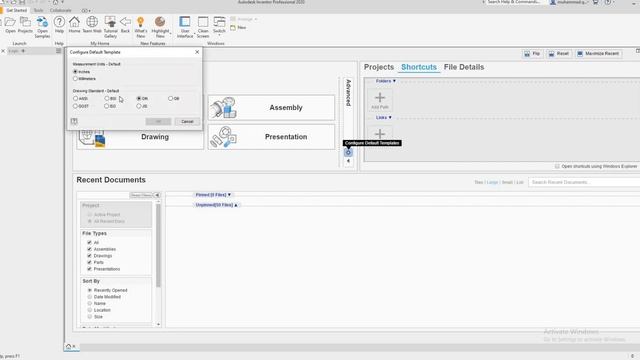Select the JIS drawing standard
This screenshot has width=640, height=360.
(x=139, y=106)
